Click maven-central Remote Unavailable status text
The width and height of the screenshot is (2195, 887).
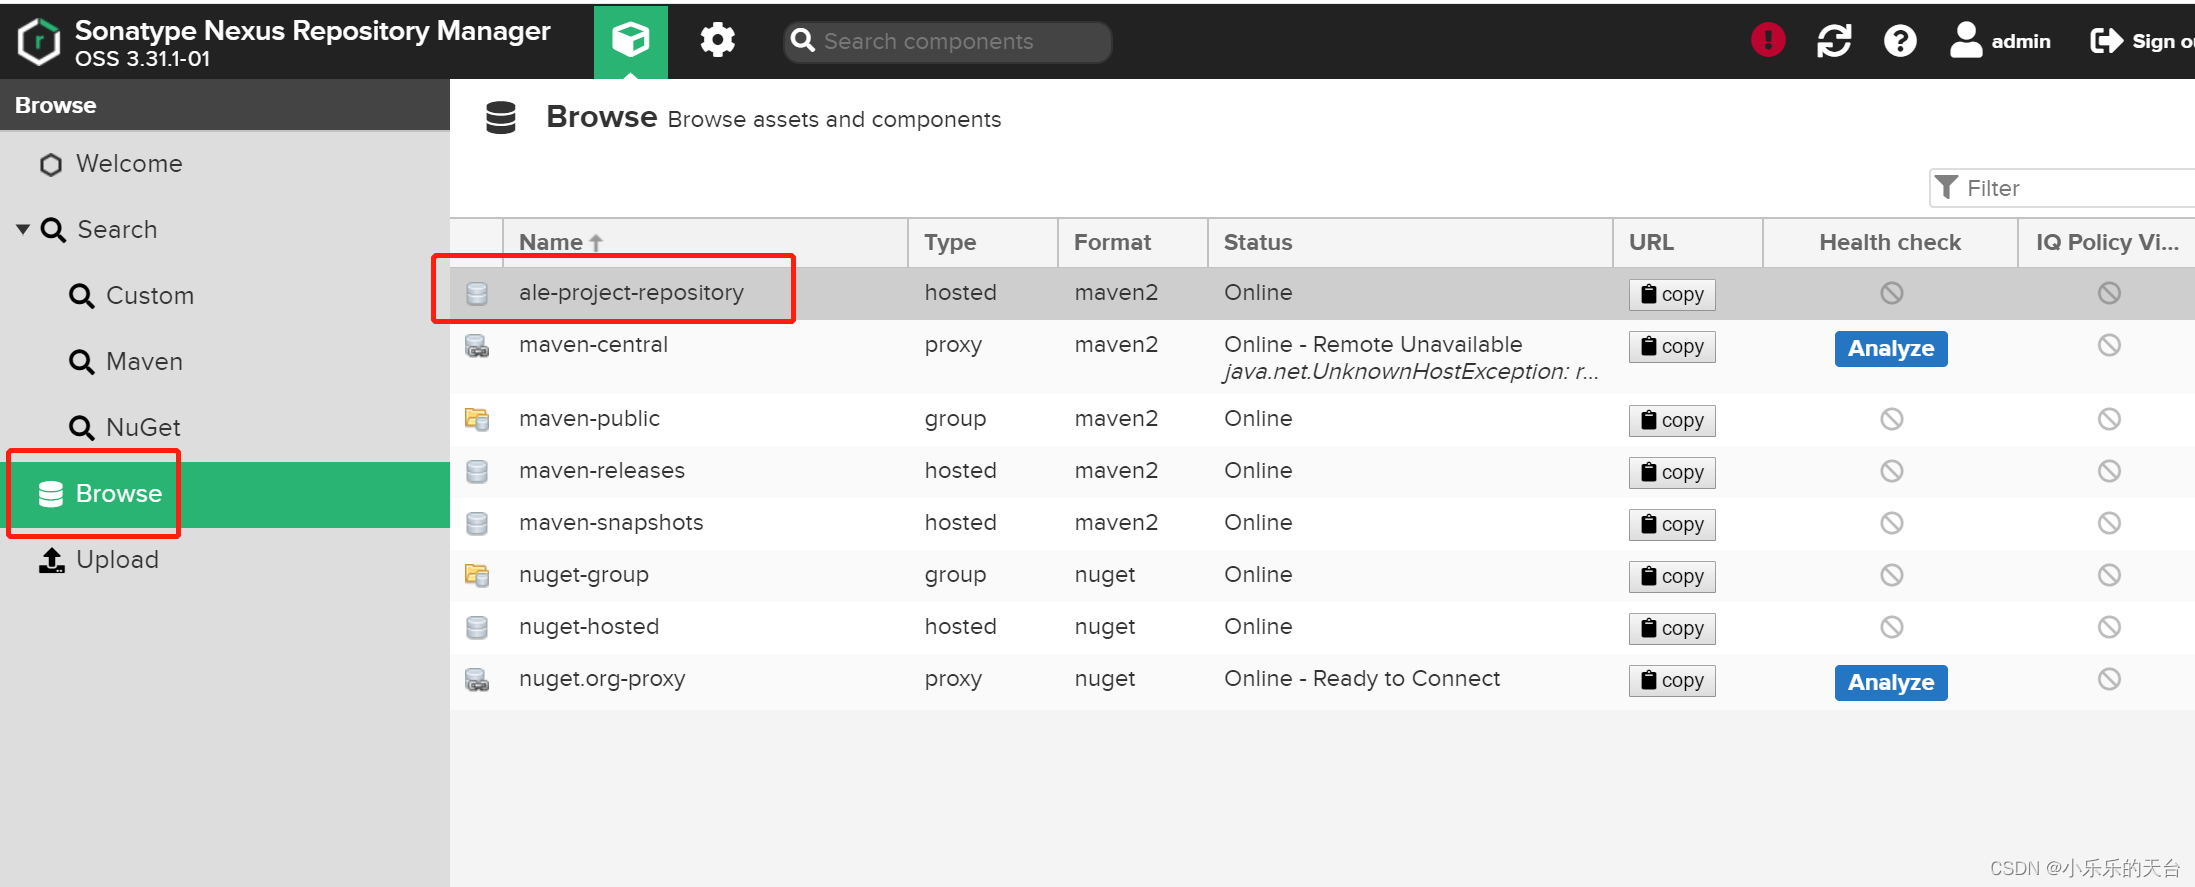1373,345
